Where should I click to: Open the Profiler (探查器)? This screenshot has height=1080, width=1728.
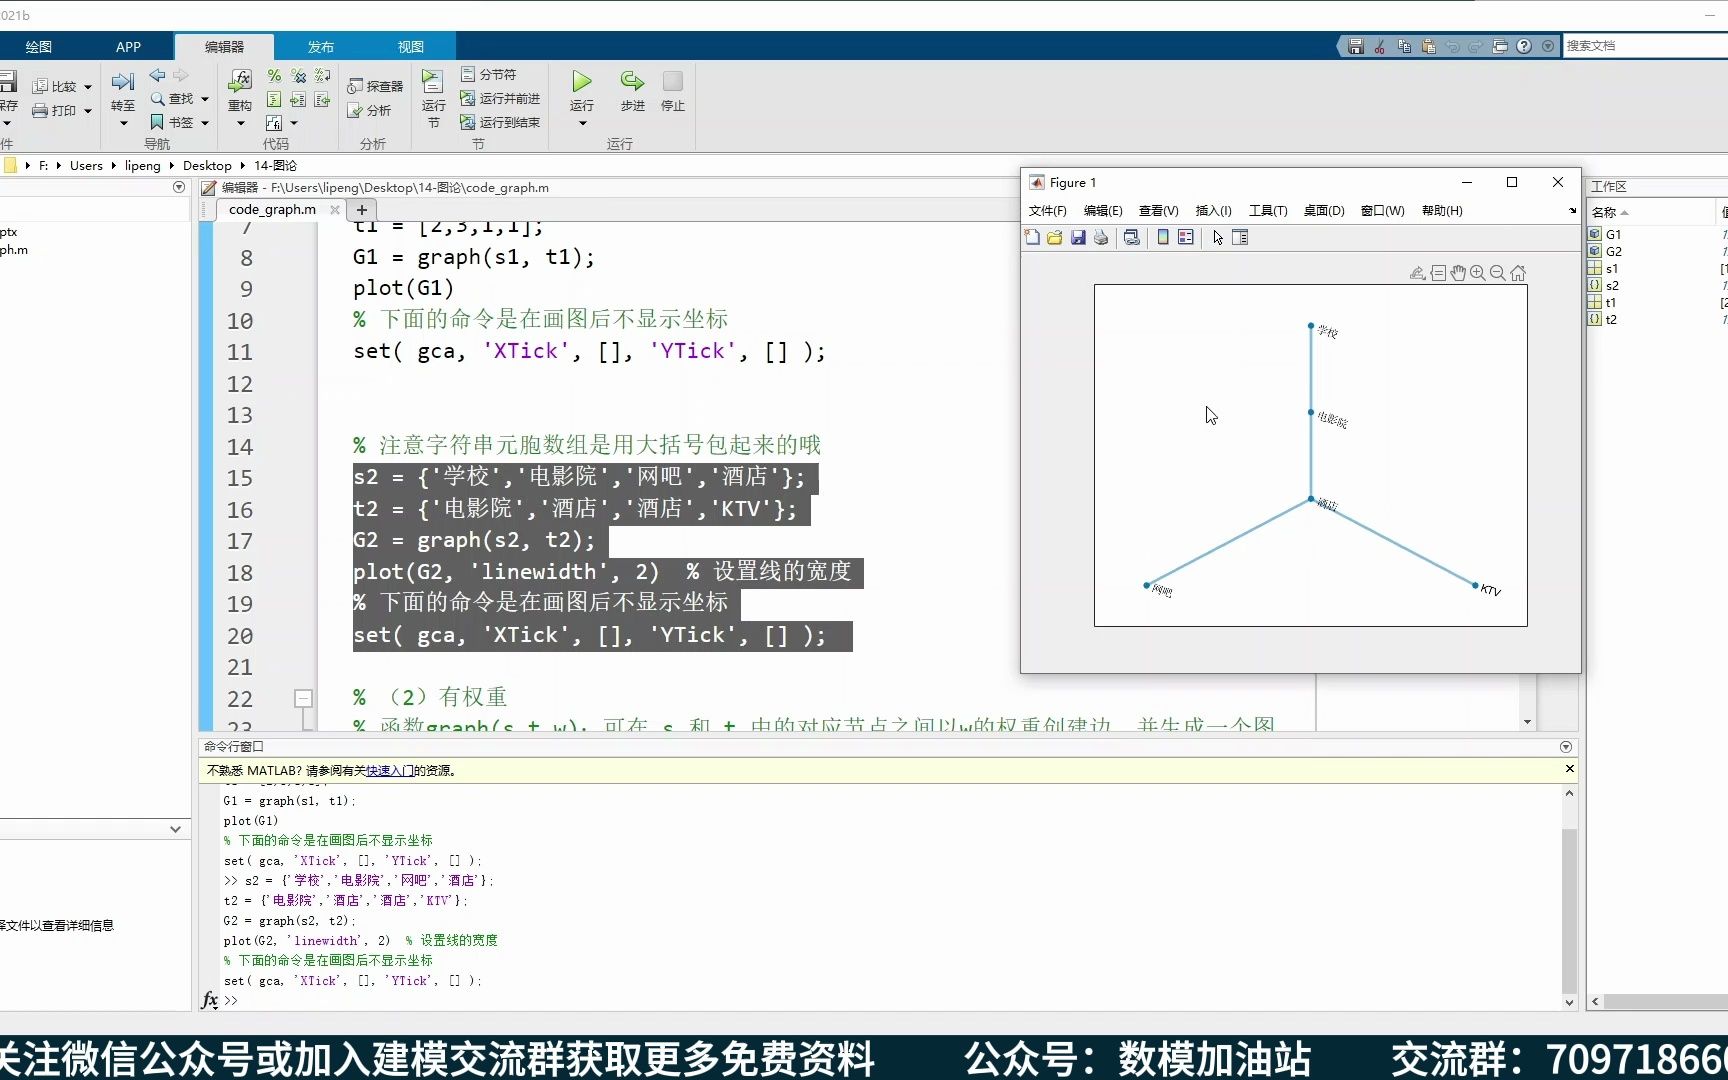375,86
